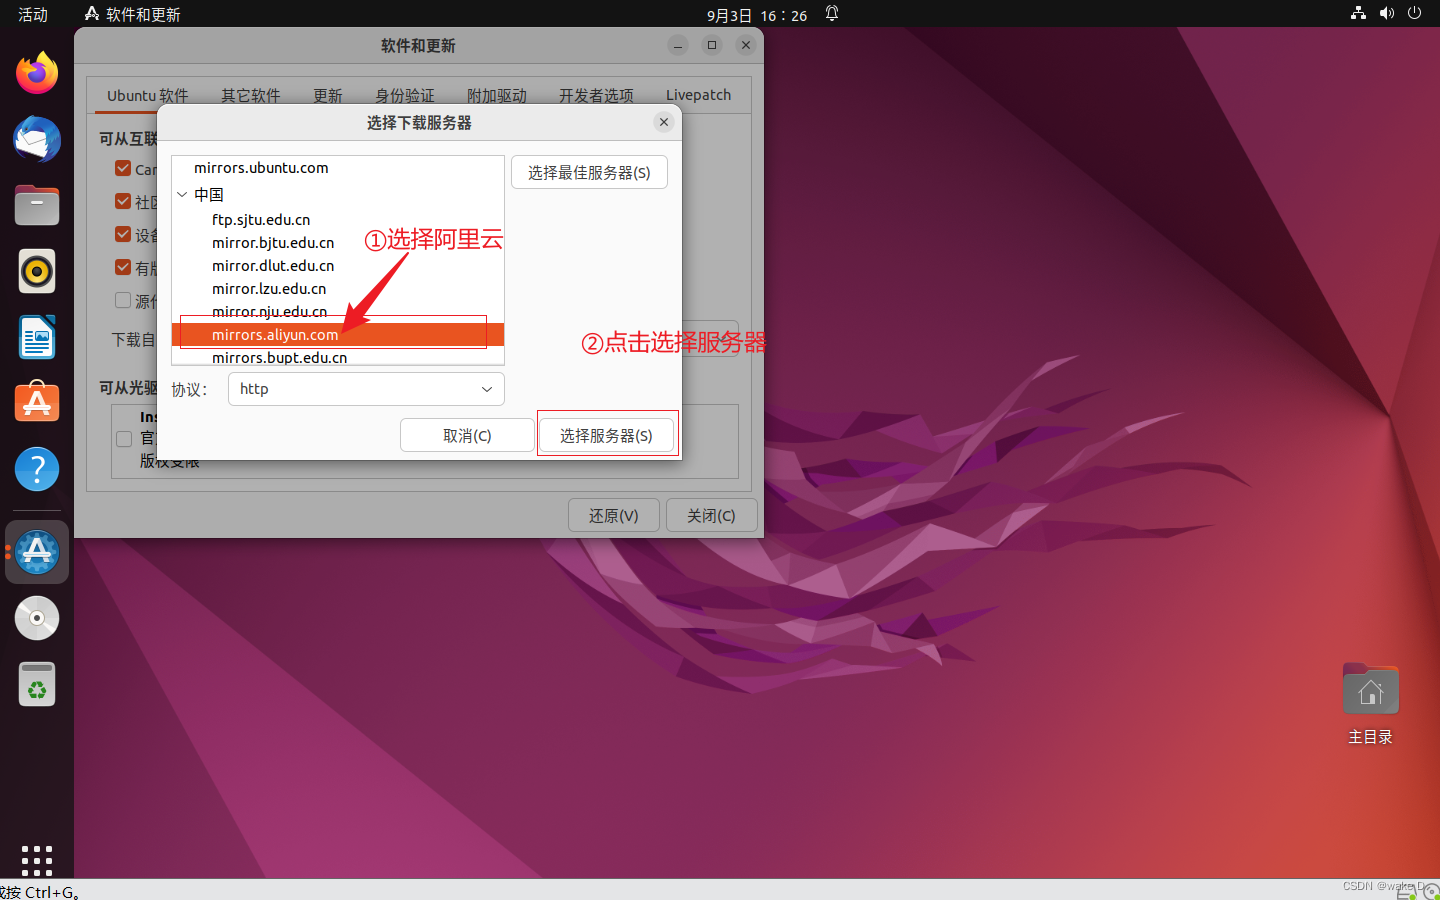The height and width of the screenshot is (900, 1440).
Task: Open the protocol http dropdown
Action: tap(366, 389)
